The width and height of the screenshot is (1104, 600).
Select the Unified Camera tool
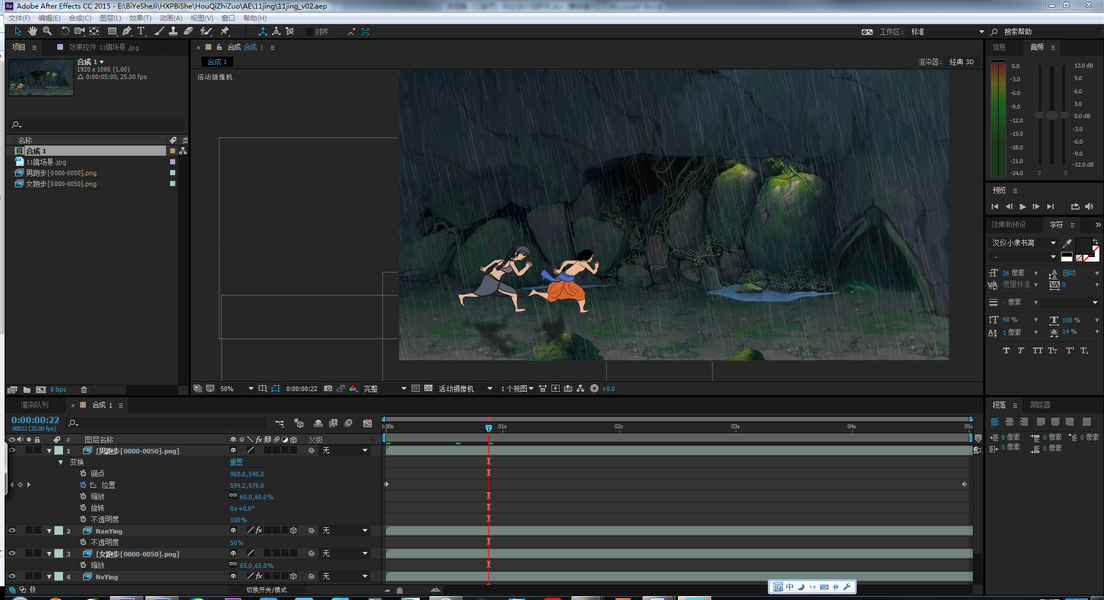pyautogui.click(x=79, y=31)
